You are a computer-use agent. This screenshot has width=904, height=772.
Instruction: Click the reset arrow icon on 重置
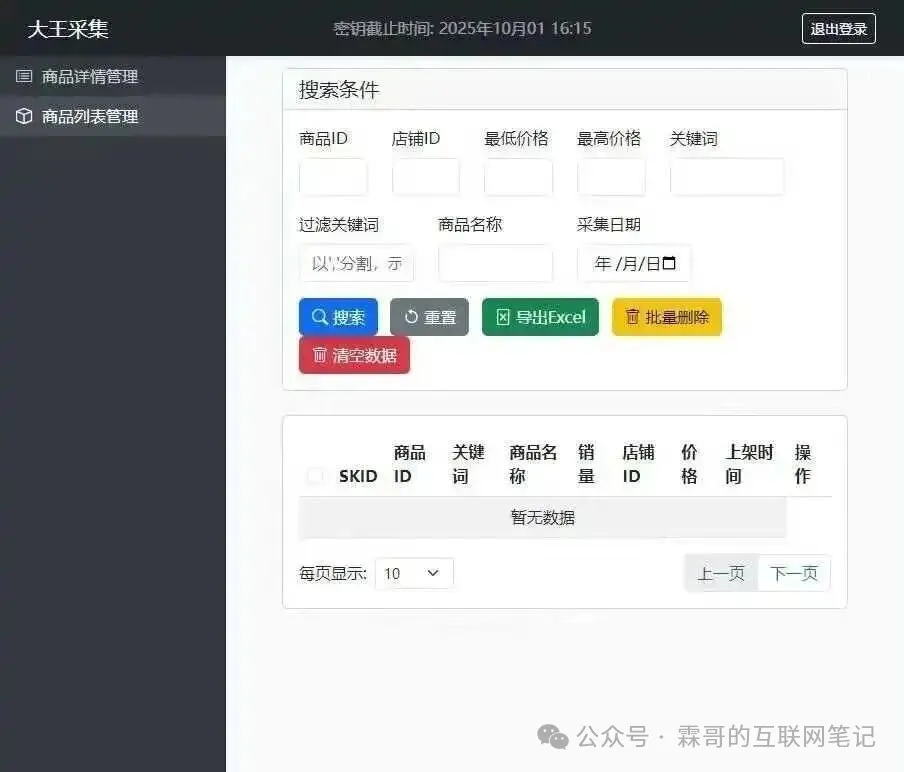coord(411,317)
